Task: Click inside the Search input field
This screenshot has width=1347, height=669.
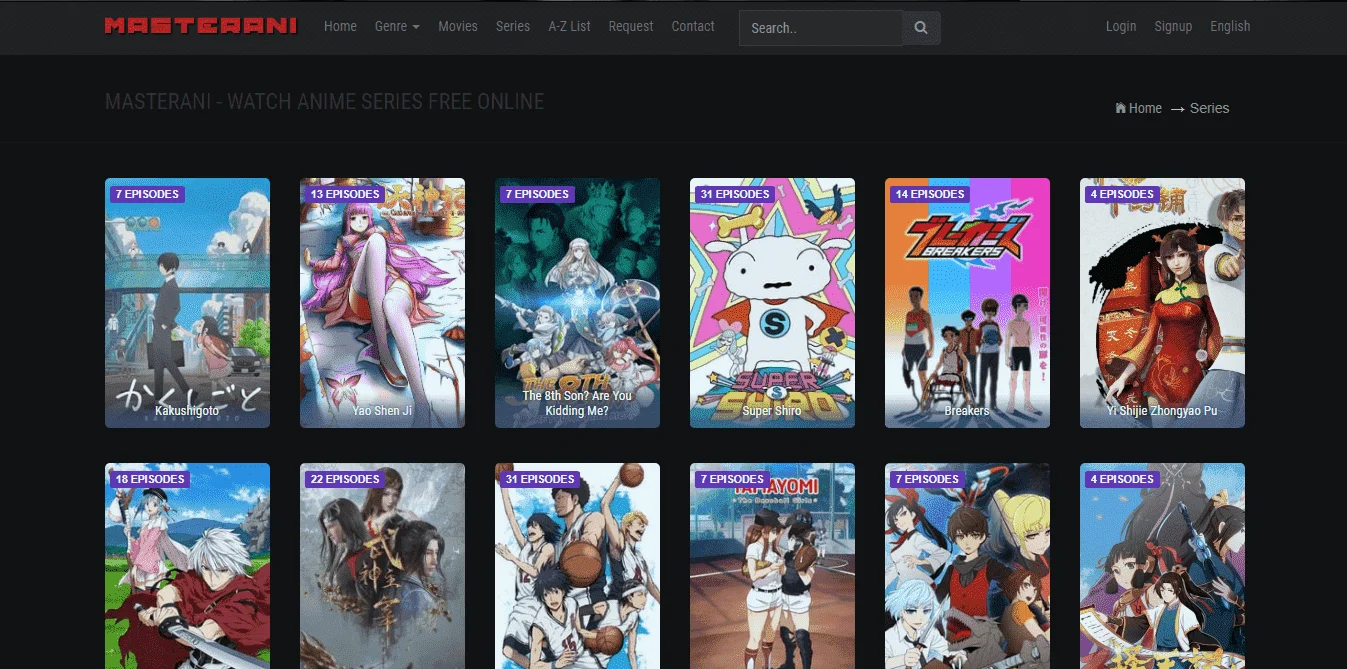Action: tap(820, 28)
